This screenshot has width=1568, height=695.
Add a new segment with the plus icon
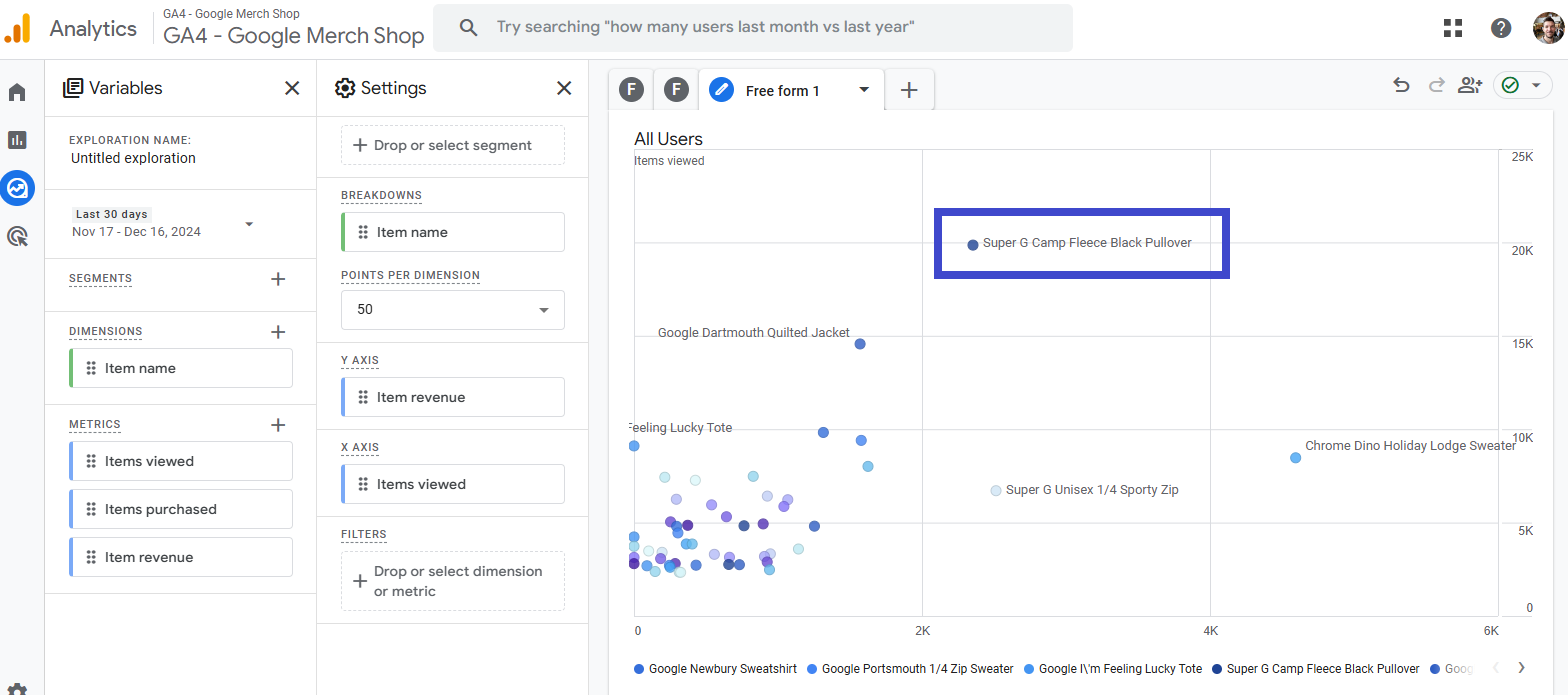point(278,279)
